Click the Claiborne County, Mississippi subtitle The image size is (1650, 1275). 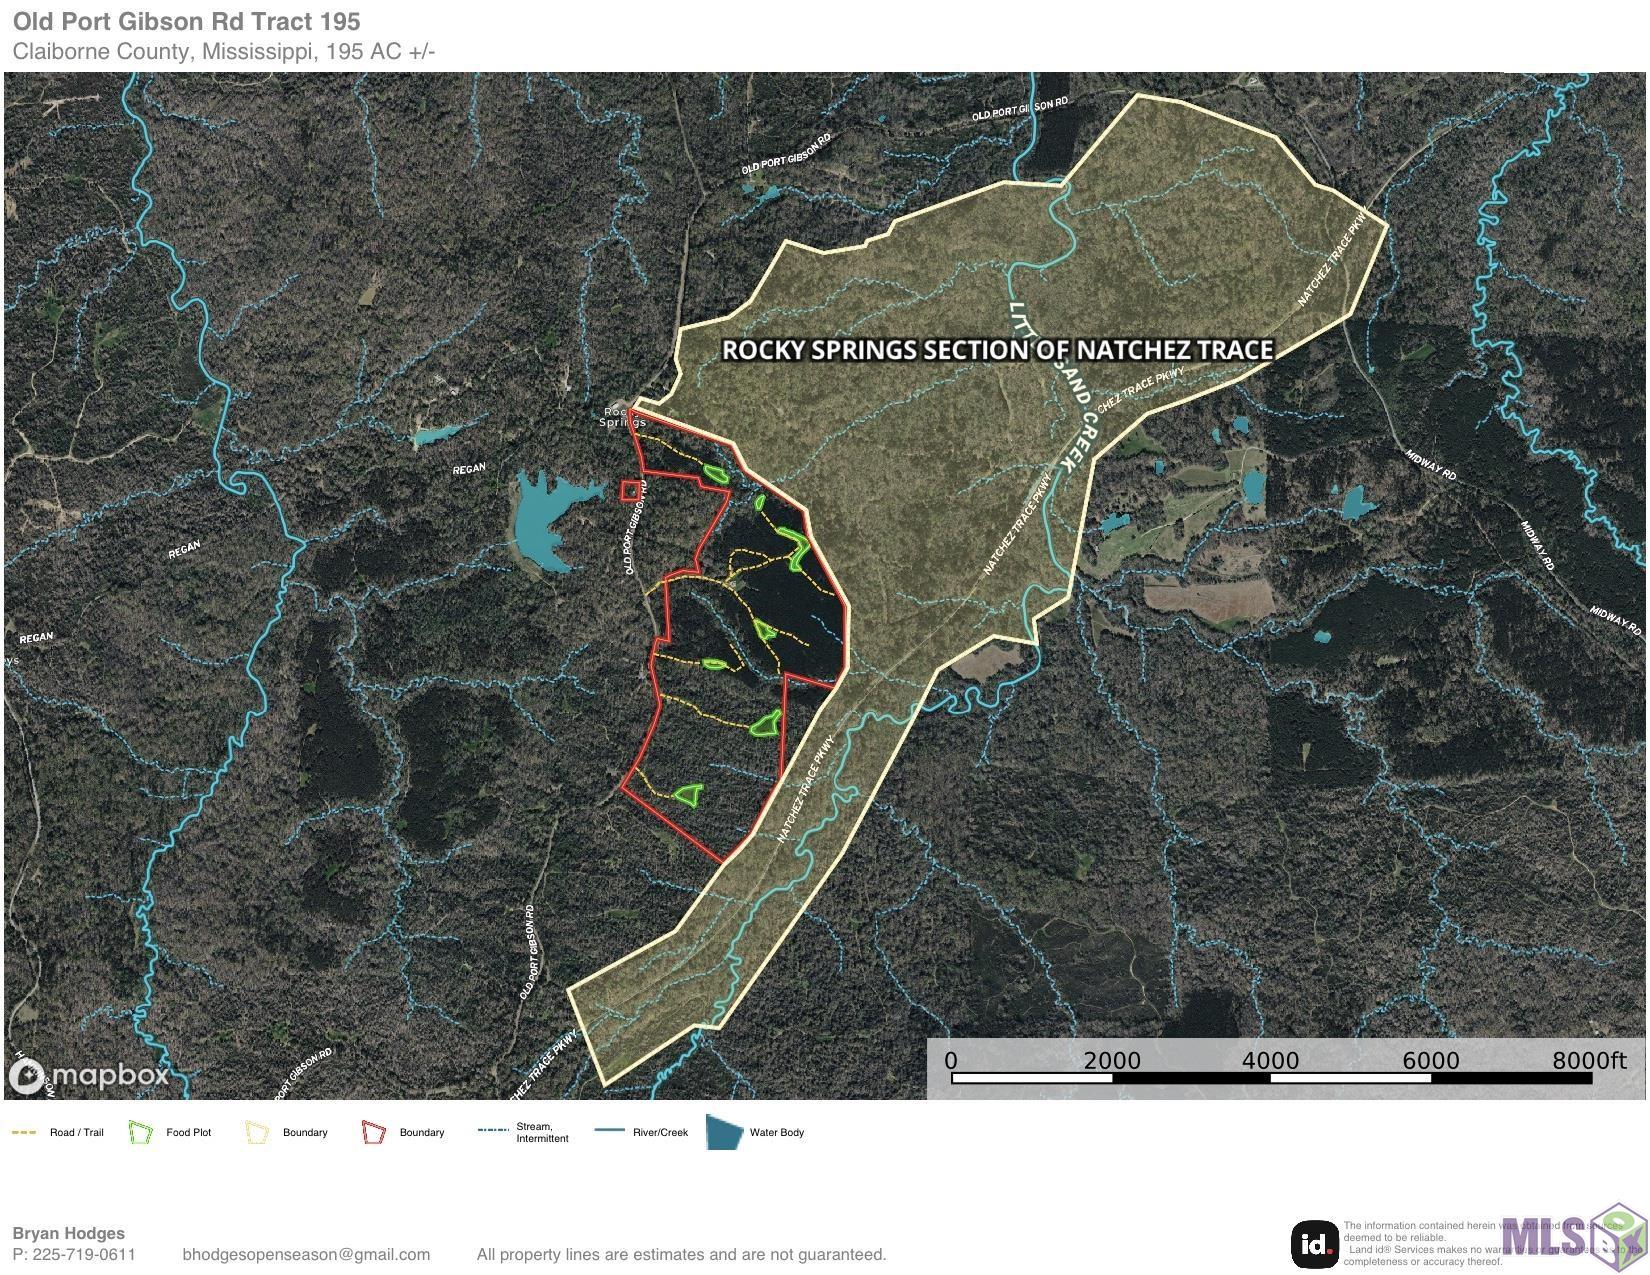[x=224, y=52]
